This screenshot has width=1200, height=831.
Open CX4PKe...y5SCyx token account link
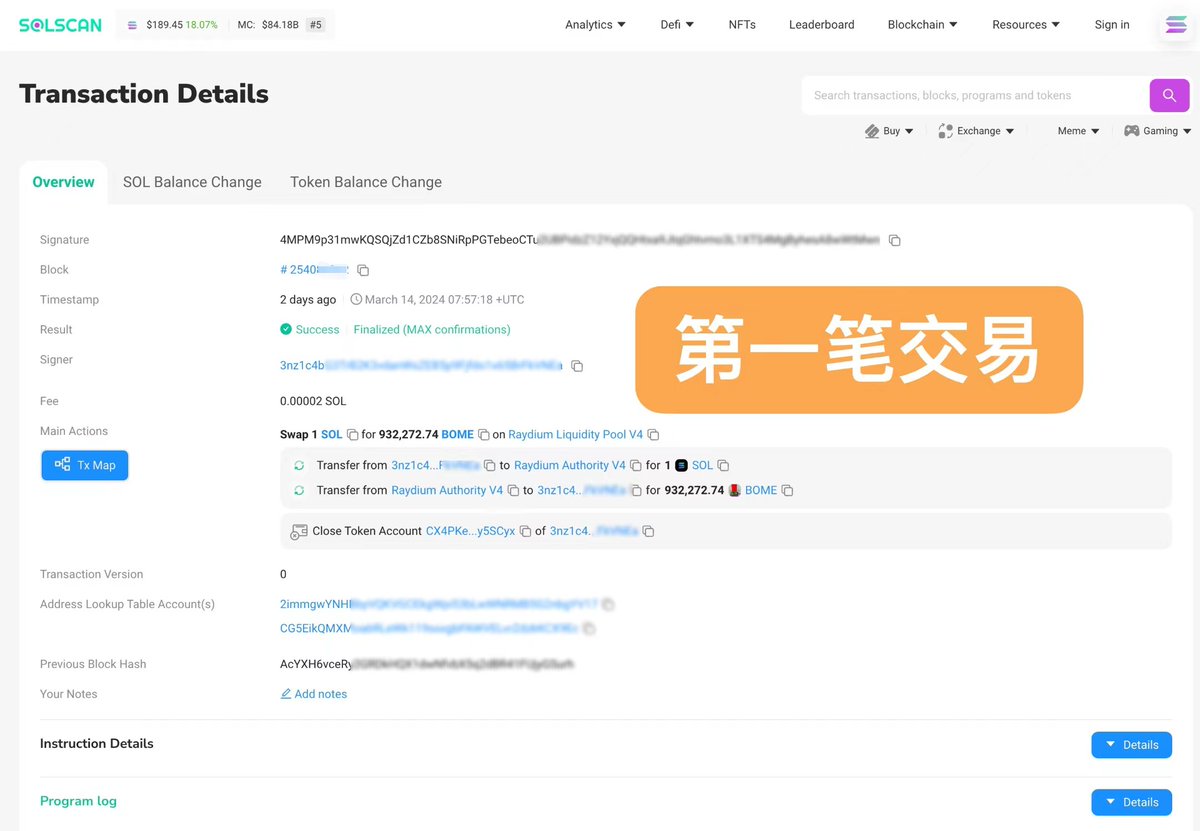(471, 532)
